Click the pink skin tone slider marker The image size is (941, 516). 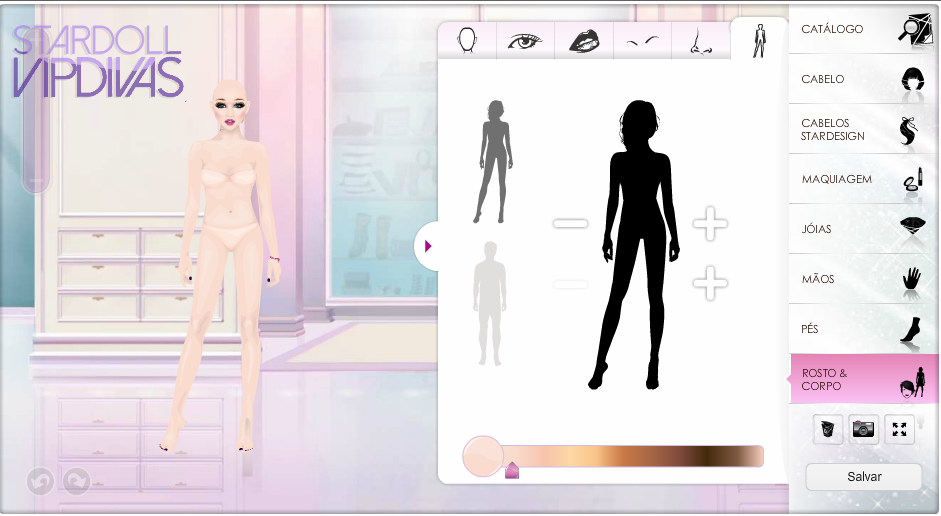[x=512, y=470]
